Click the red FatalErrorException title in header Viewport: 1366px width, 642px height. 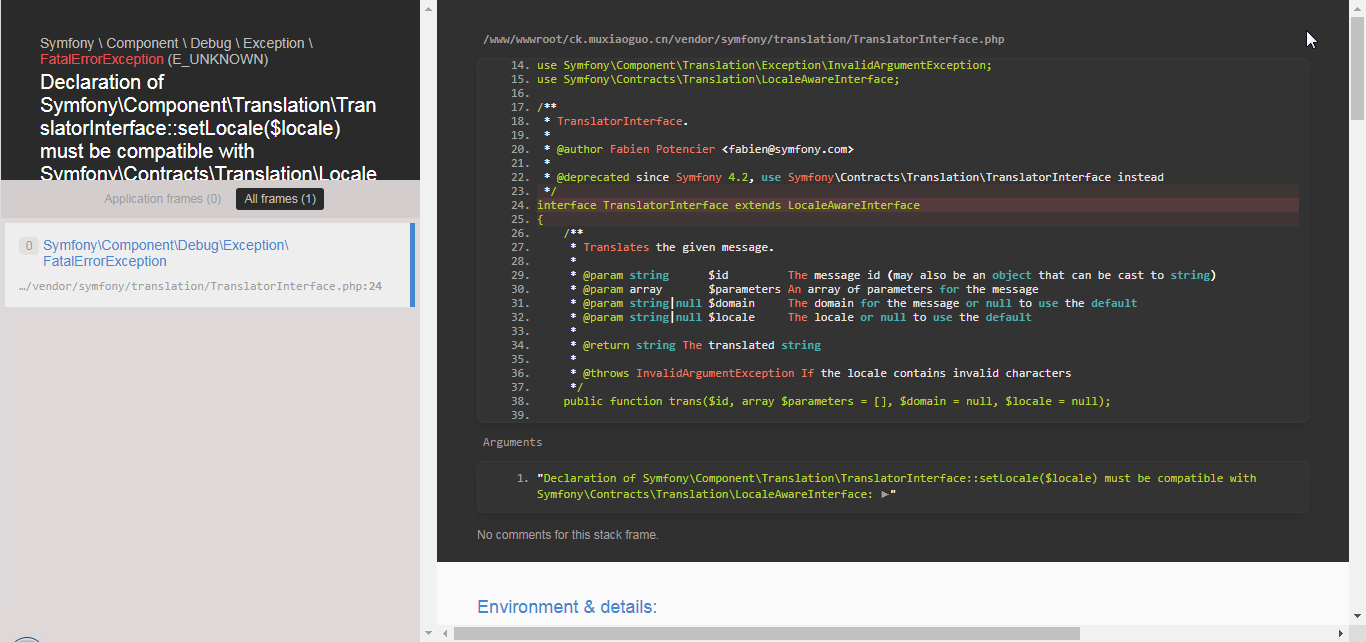pyautogui.click(x=101, y=59)
